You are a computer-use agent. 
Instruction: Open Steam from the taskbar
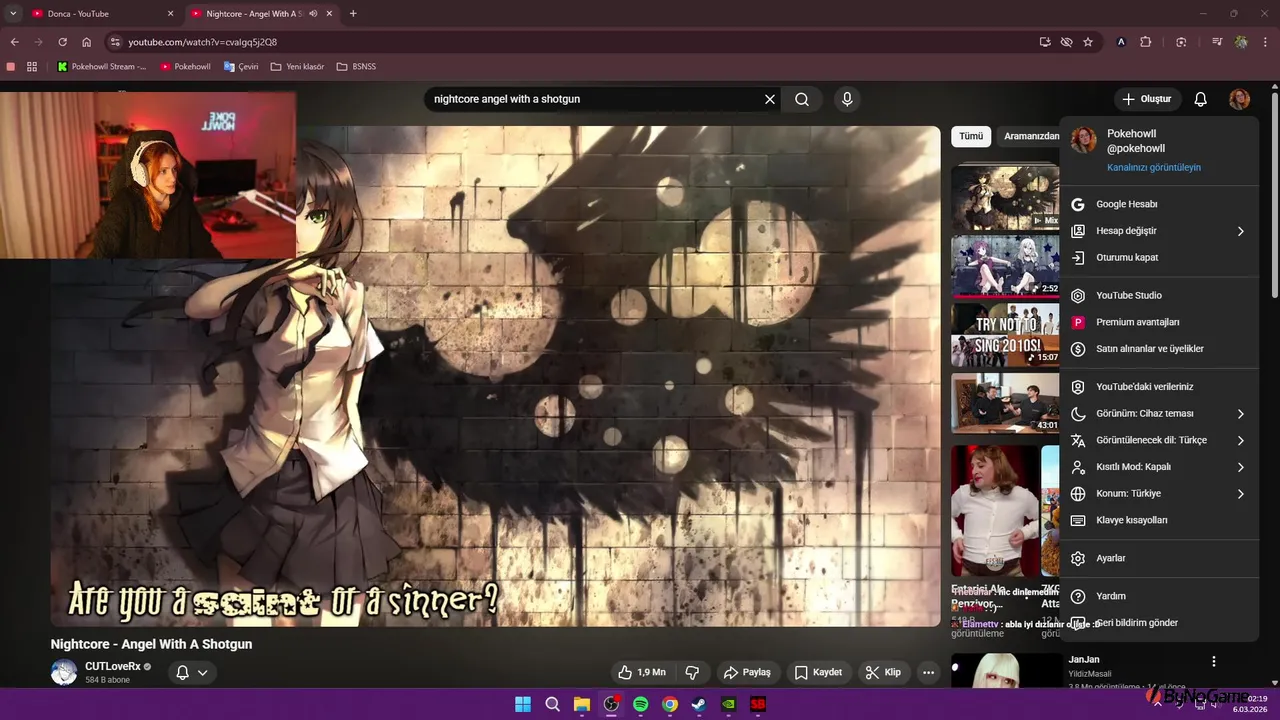click(699, 704)
